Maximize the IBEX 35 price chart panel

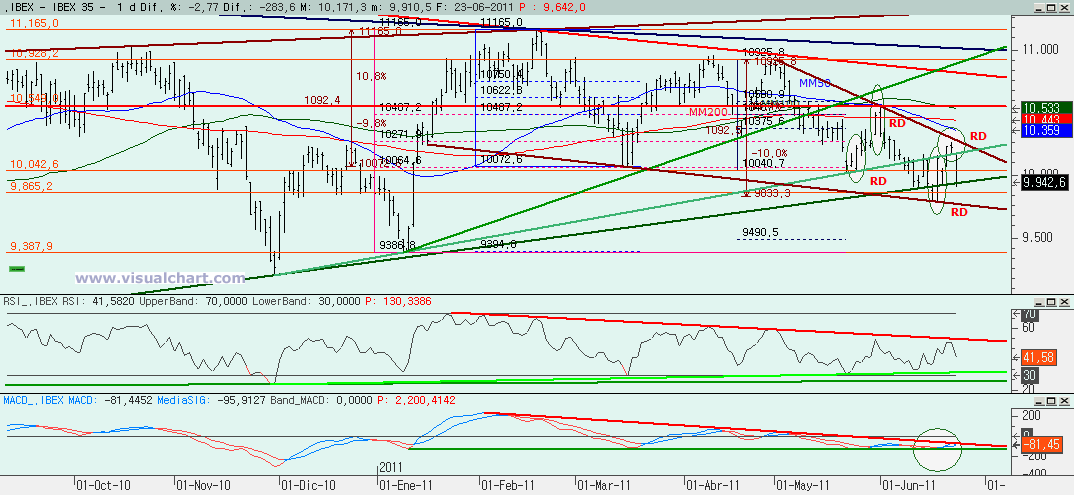[1051, 6]
